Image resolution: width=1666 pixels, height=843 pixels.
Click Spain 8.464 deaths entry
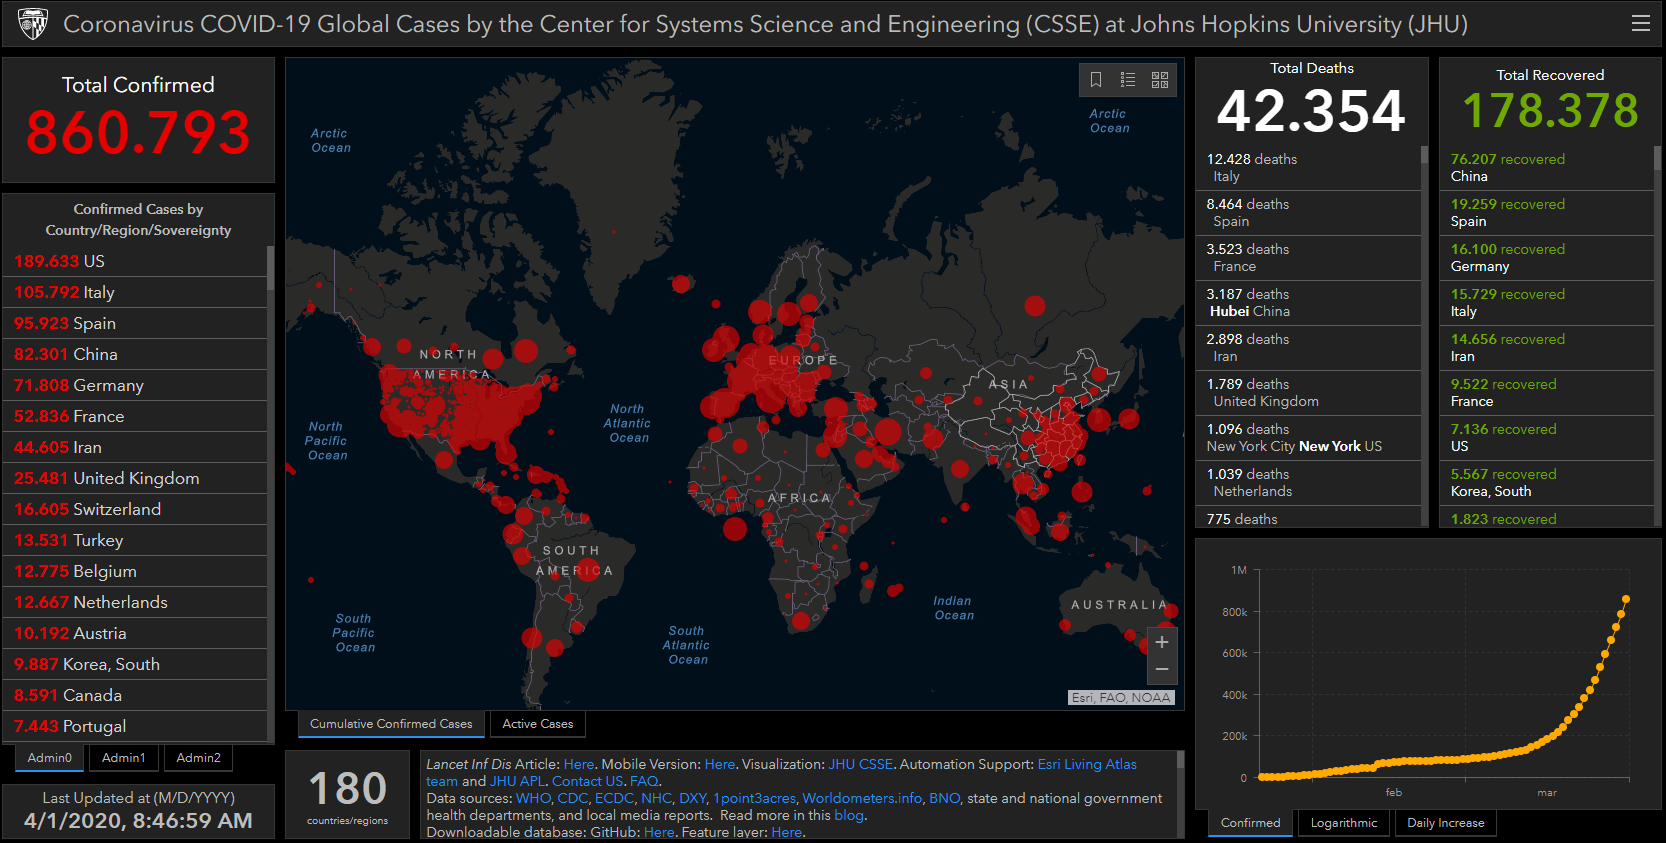point(1308,213)
